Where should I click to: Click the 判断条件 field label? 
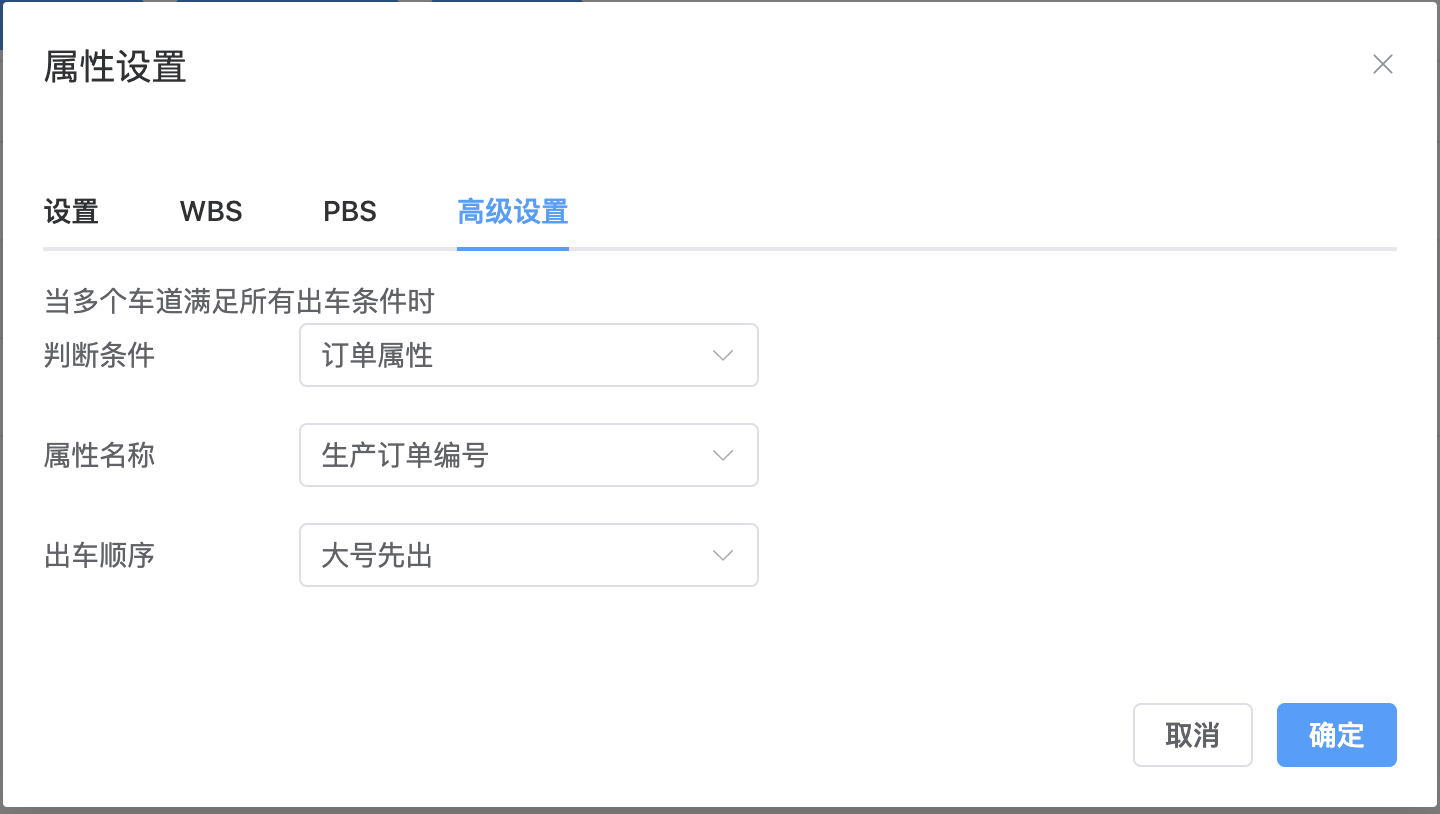99,355
